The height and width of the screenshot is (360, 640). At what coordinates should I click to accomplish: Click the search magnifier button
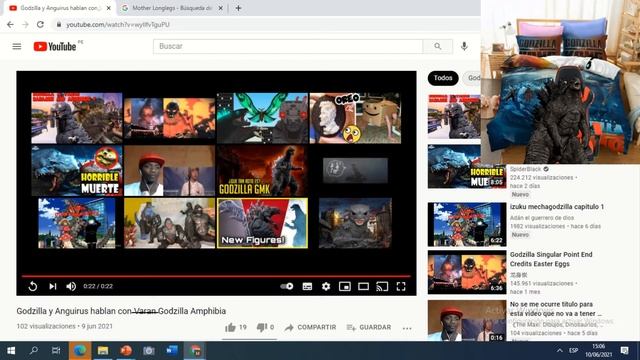click(438, 47)
